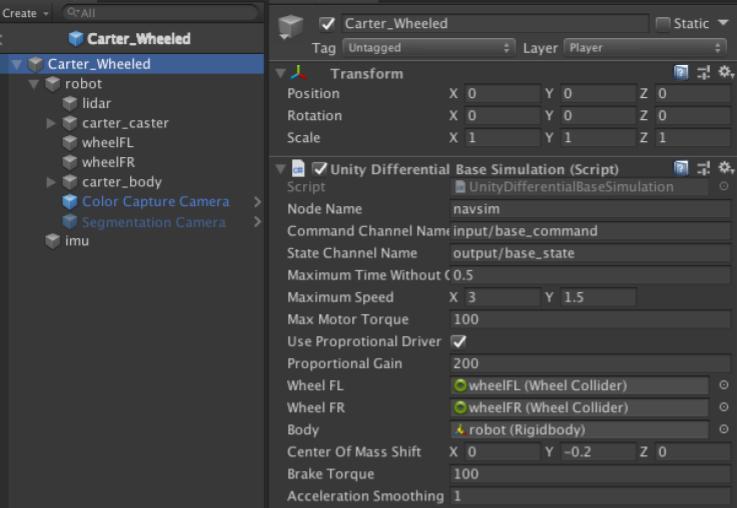The height and width of the screenshot is (508, 737).
Task: Click the hierarchy search box
Action: pos(158,13)
